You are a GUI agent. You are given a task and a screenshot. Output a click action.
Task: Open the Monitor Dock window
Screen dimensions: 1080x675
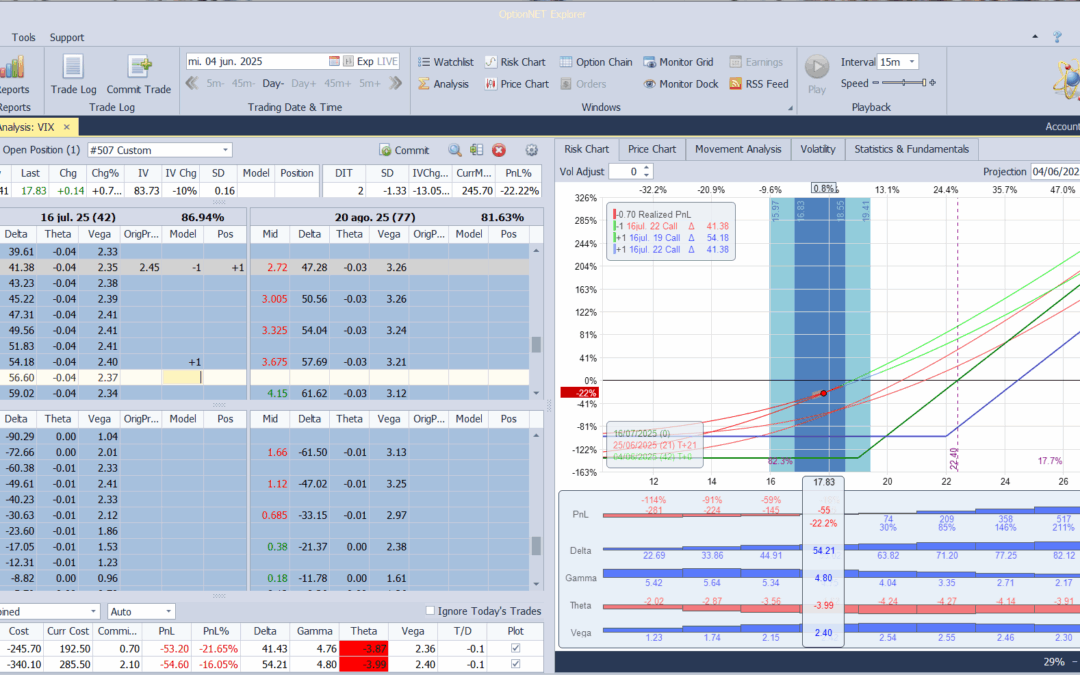click(x=681, y=84)
